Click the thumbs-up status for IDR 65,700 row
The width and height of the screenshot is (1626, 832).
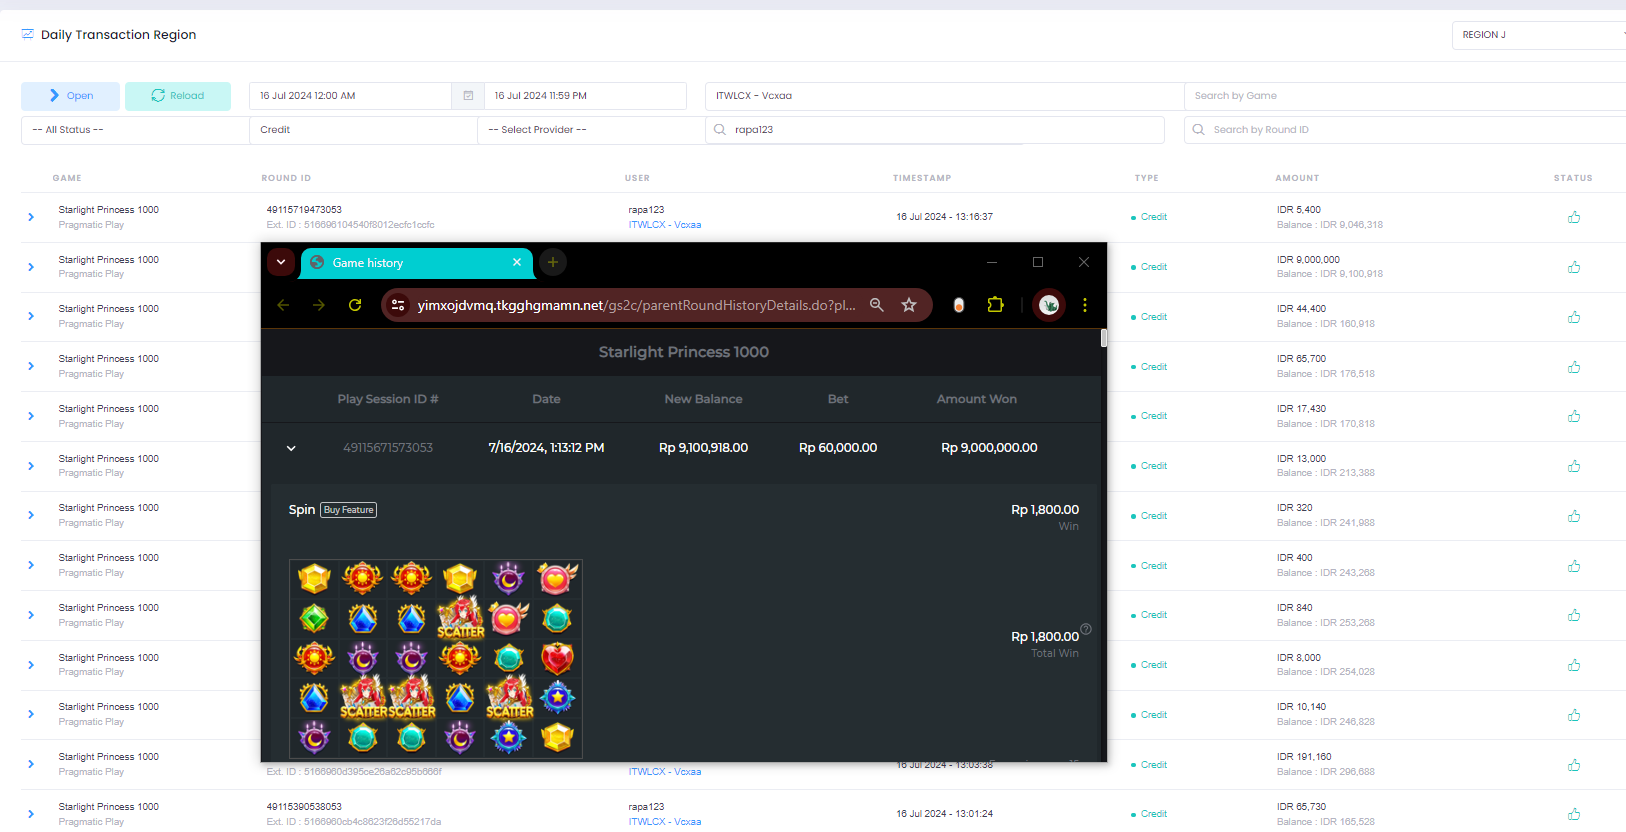coord(1574,367)
